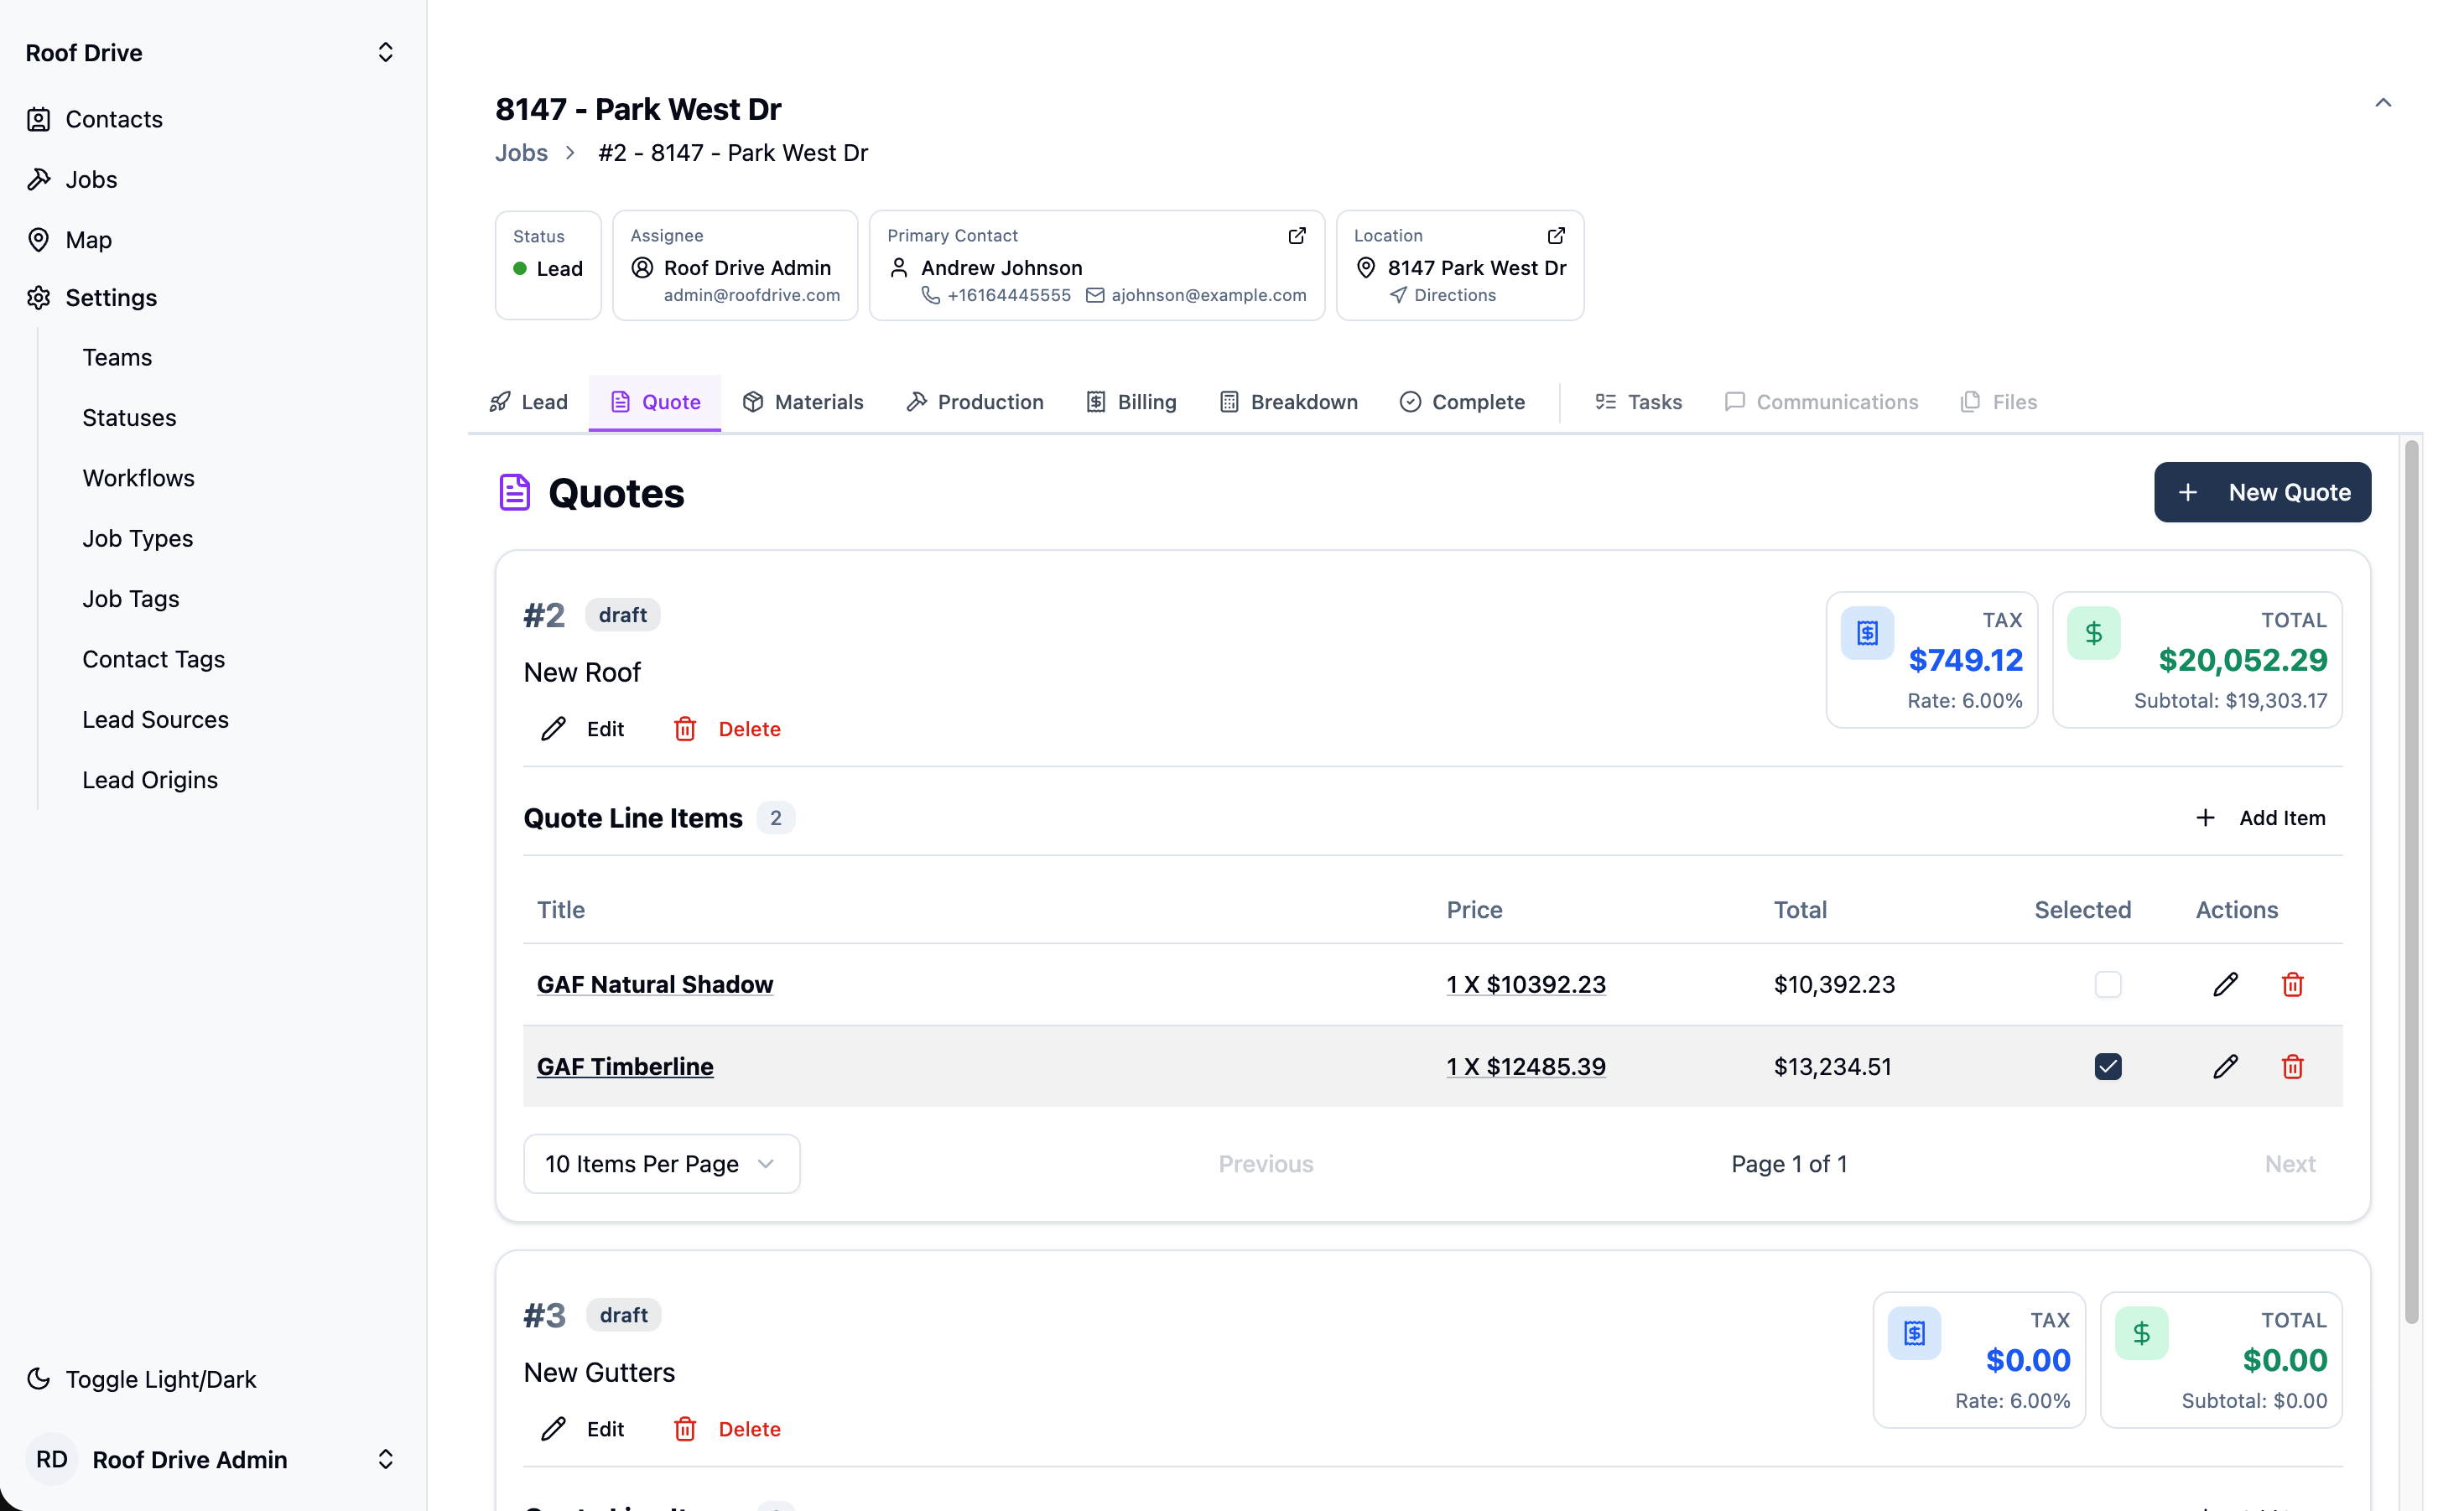The image size is (2464, 1511).
Task: Click the Next pagination control
Action: (x=2290, y=1163)
